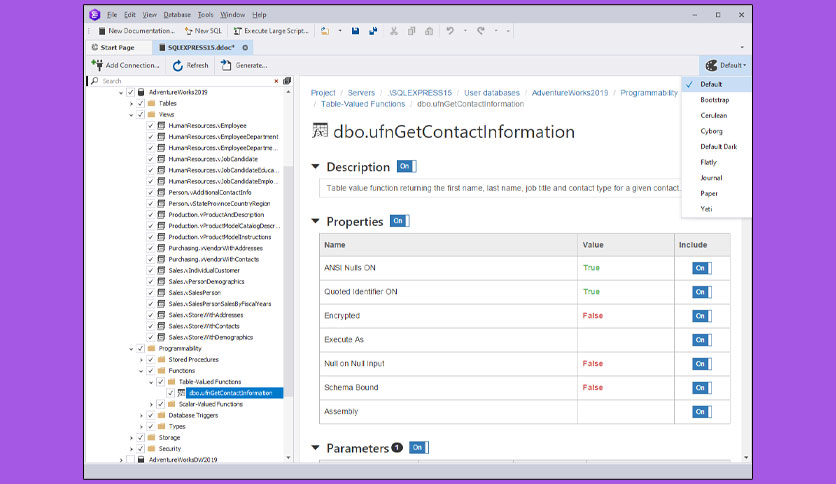Open the File menu
The height and width of the screenshot is (484, 836).
[112, 15]
